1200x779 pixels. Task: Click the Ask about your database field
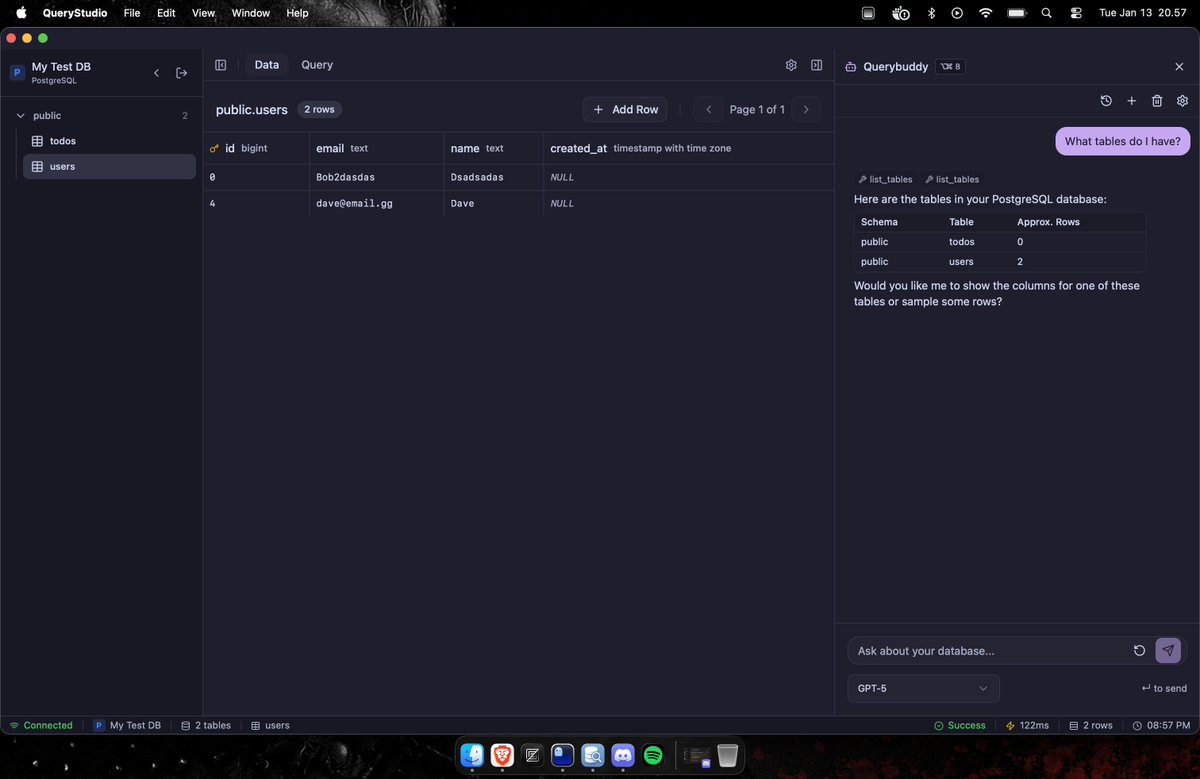tap(989, 651)
